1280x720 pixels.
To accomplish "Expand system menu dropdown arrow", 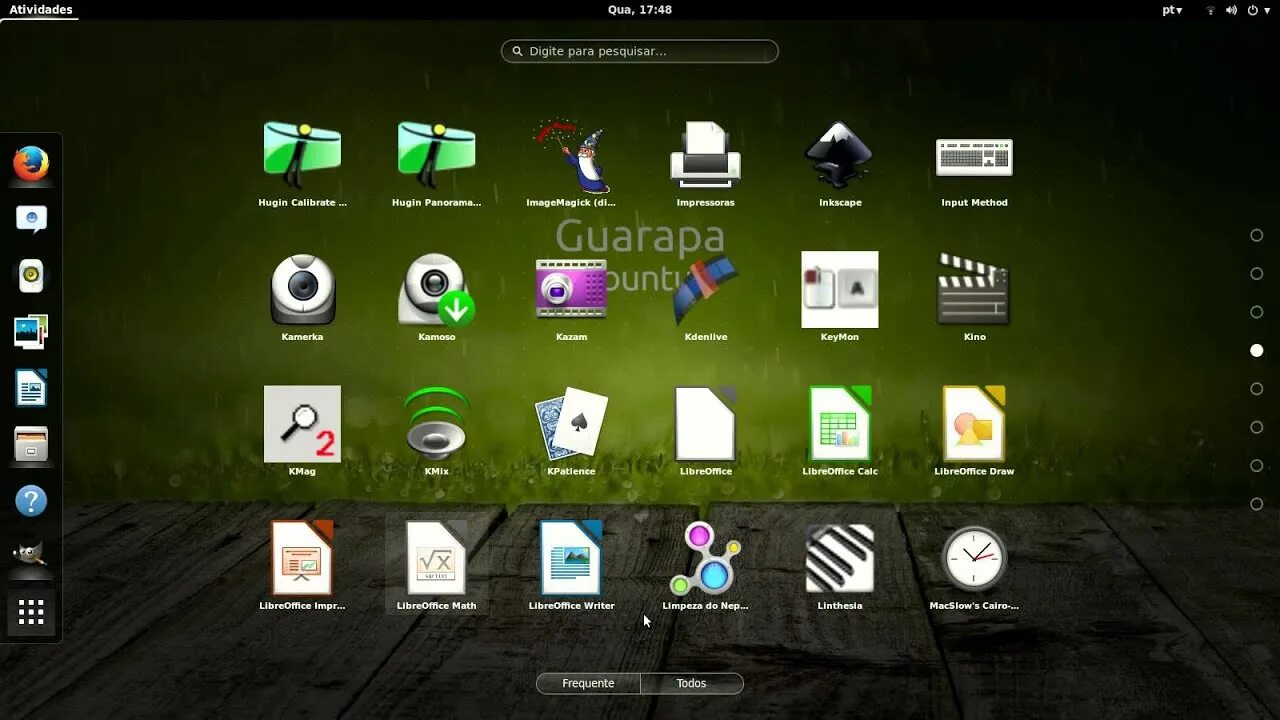I will pyautogui.click(x=1267, y=10).
